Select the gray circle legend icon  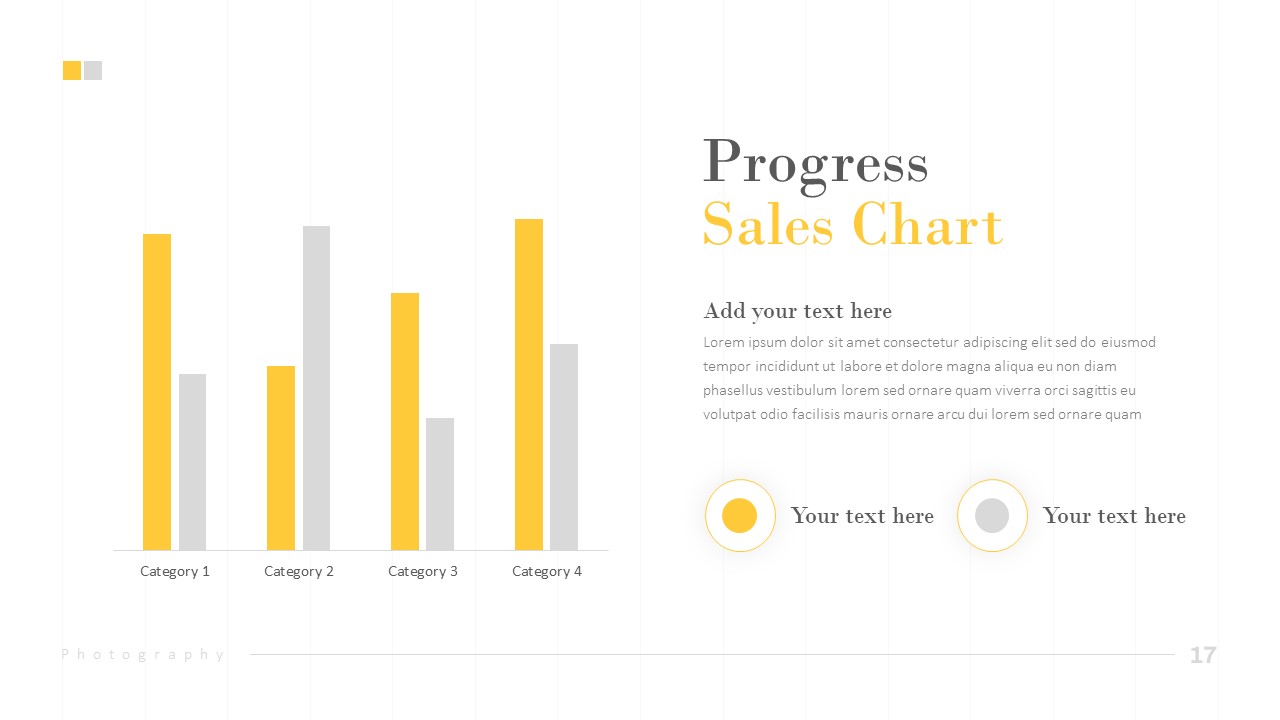click(x=992, y=516)
